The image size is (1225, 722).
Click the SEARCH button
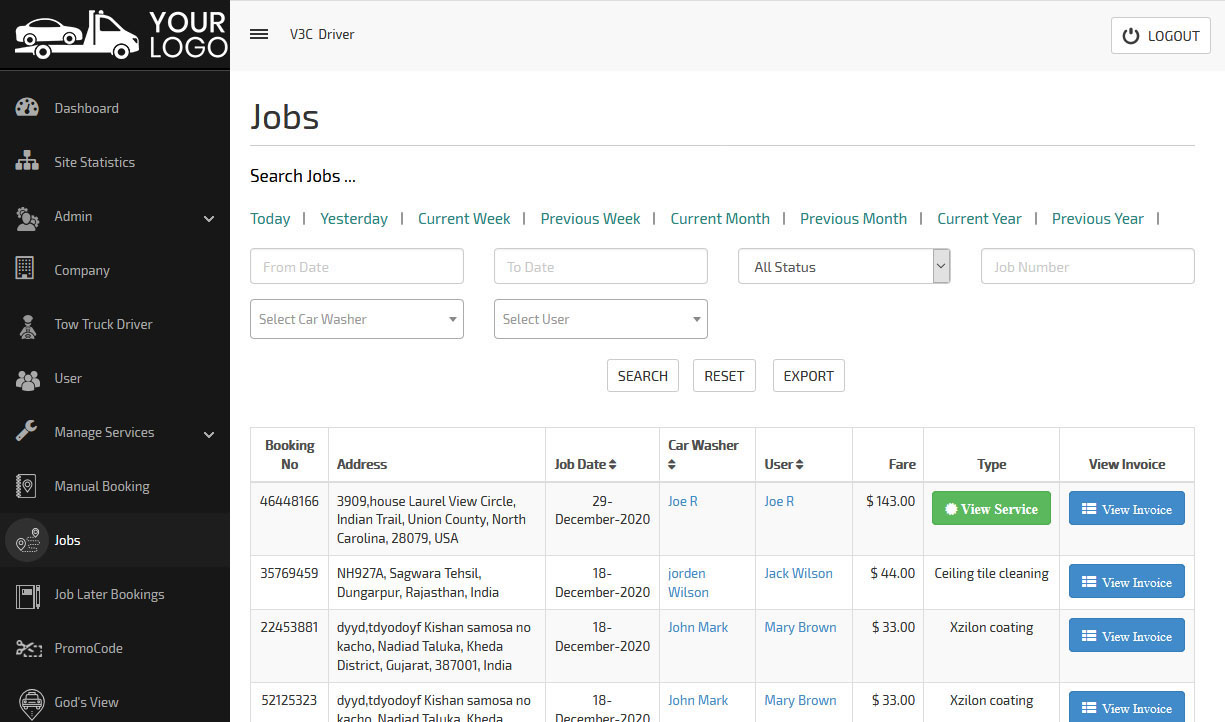click(643, 376)
